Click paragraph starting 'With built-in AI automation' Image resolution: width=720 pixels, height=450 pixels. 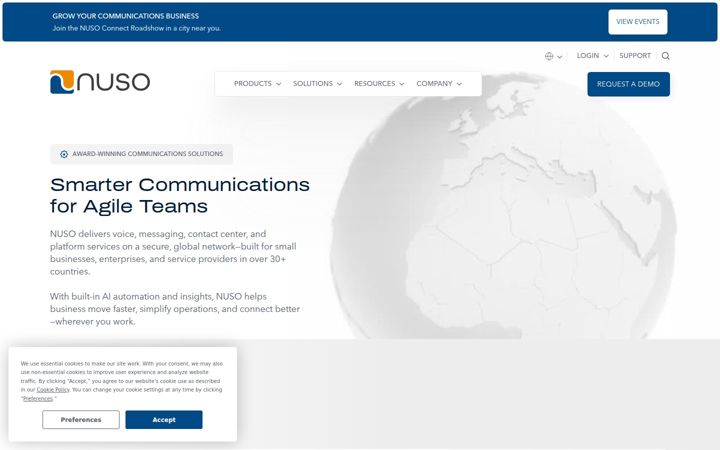tap(174, 309)
